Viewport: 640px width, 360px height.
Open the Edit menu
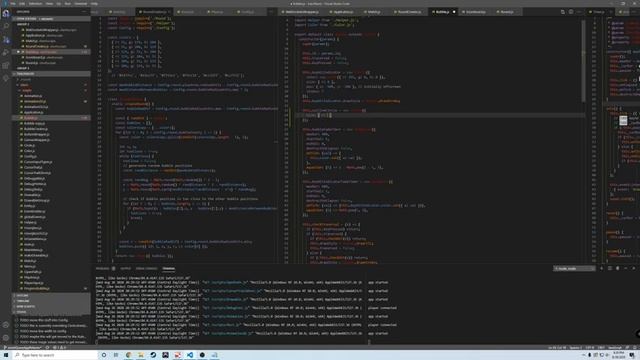point(22,4)
